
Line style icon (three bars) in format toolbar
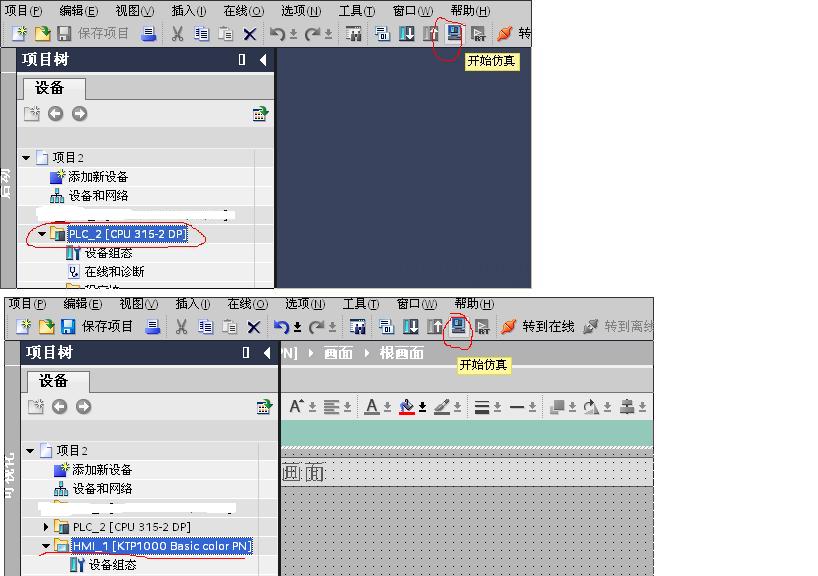point(482,407)
